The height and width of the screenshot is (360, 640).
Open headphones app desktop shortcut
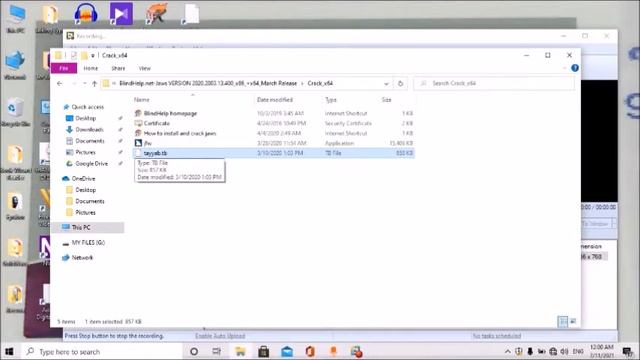pos(85,13)
